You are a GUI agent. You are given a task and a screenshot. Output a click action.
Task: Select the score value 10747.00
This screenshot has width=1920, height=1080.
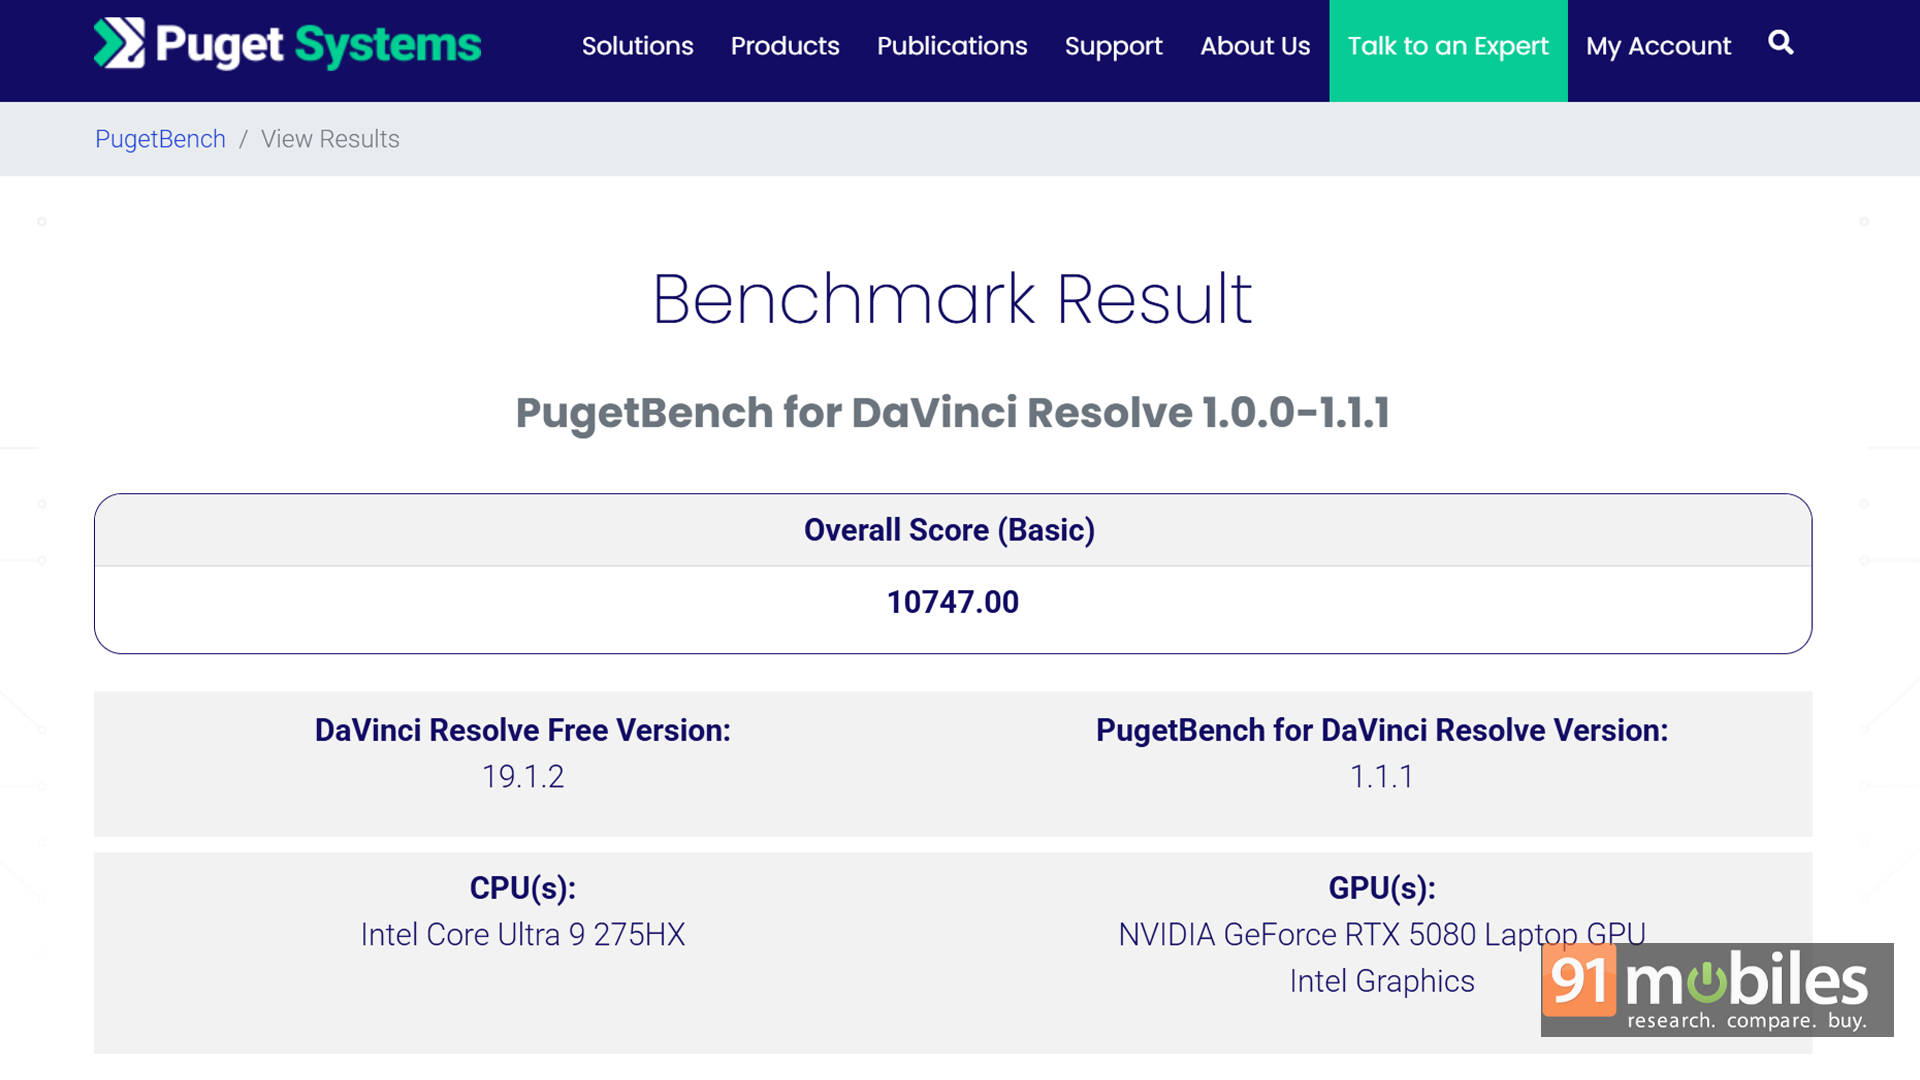coord(953,602)
